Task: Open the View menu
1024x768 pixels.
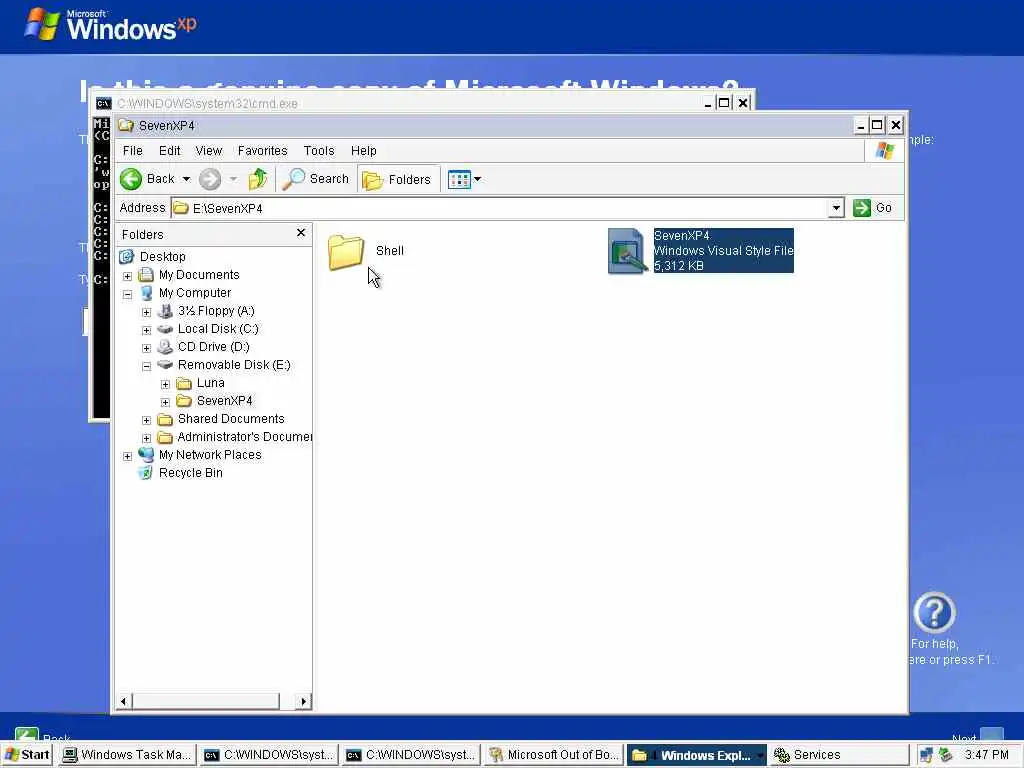Action: [209, 151]
